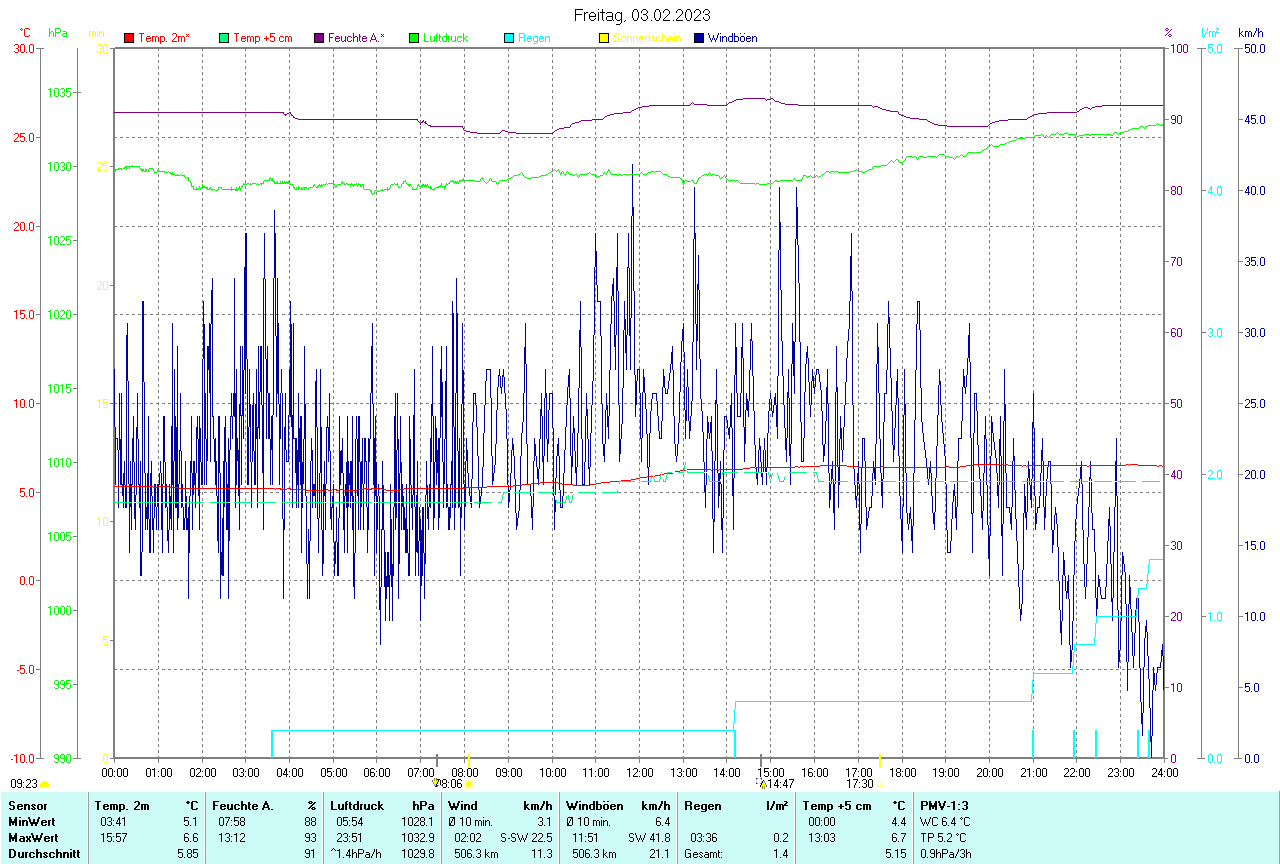1280x864 pixels.
Task: Select the 'Sonnenschein' legend label
Action: pyautogui.click(x=647, y=38)
